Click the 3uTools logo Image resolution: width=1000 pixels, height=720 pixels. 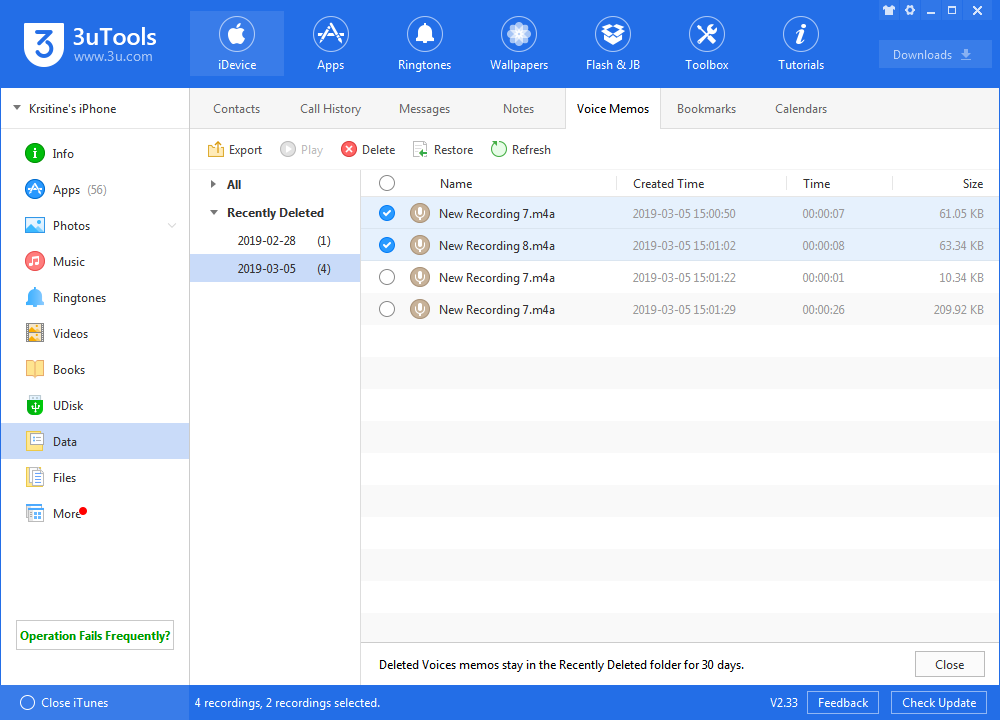coord(90,44)
